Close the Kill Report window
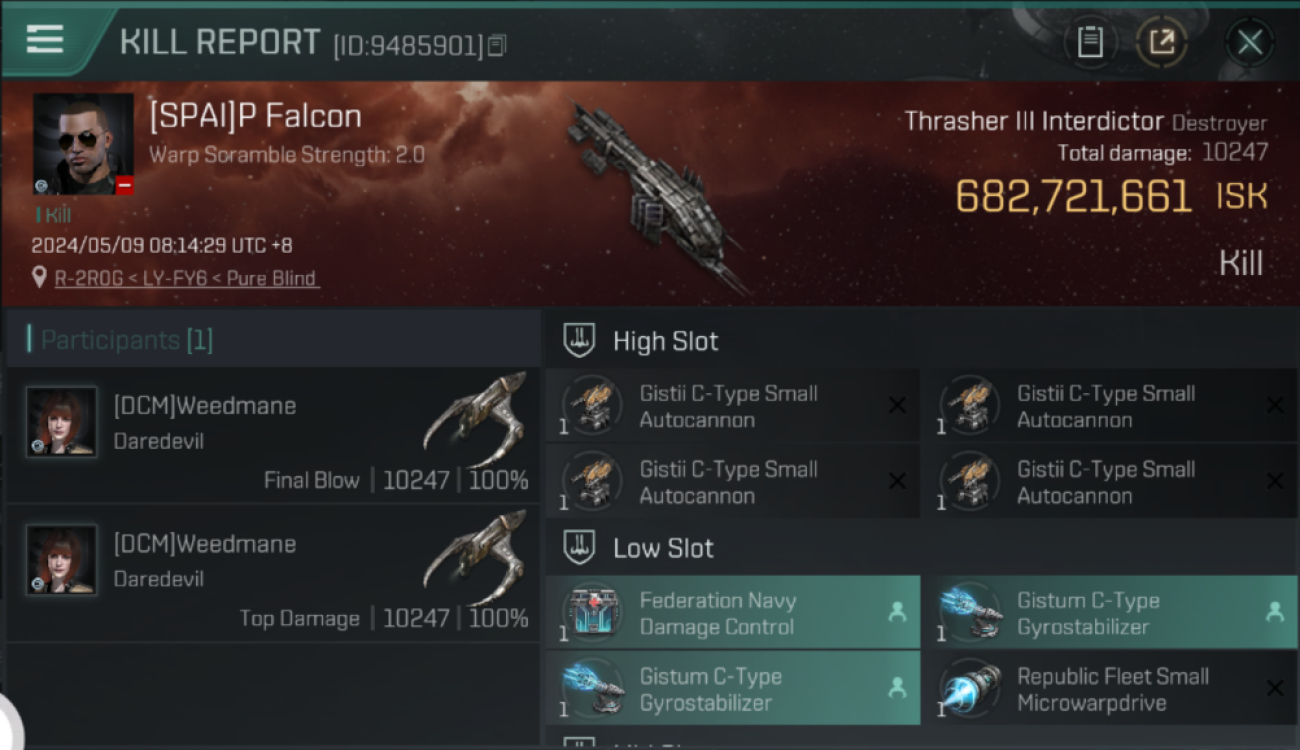 click(x=1249, y=42)
